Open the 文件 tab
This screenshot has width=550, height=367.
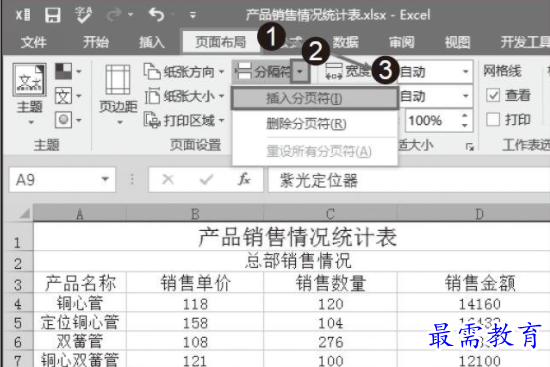[34, 42]
